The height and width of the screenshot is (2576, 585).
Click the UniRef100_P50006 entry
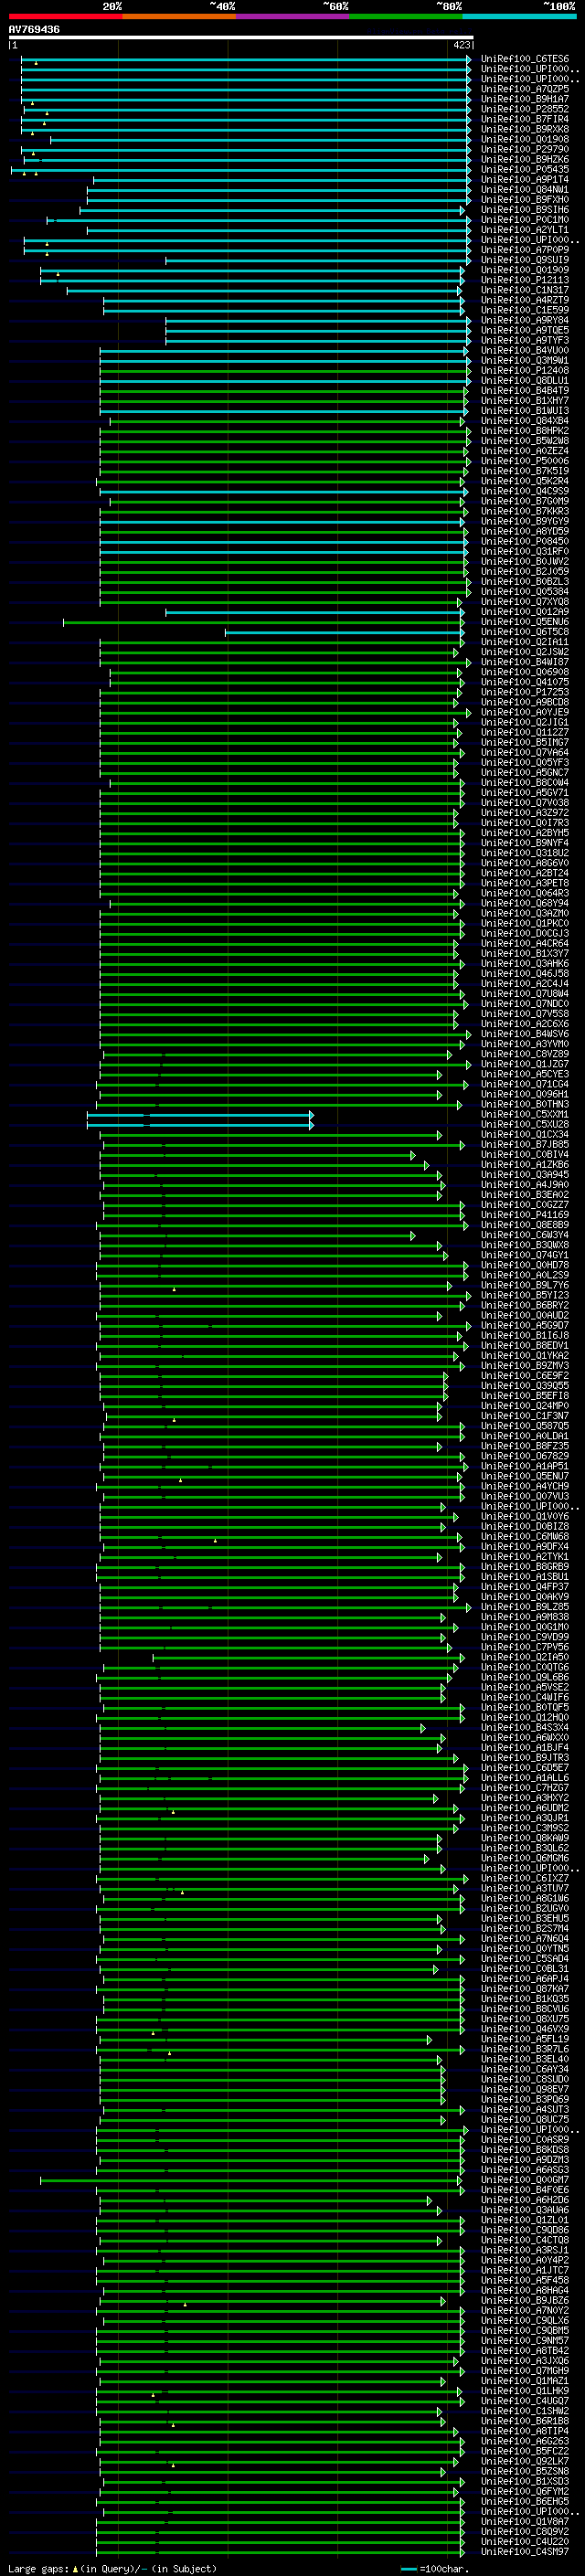click(525, 461)
